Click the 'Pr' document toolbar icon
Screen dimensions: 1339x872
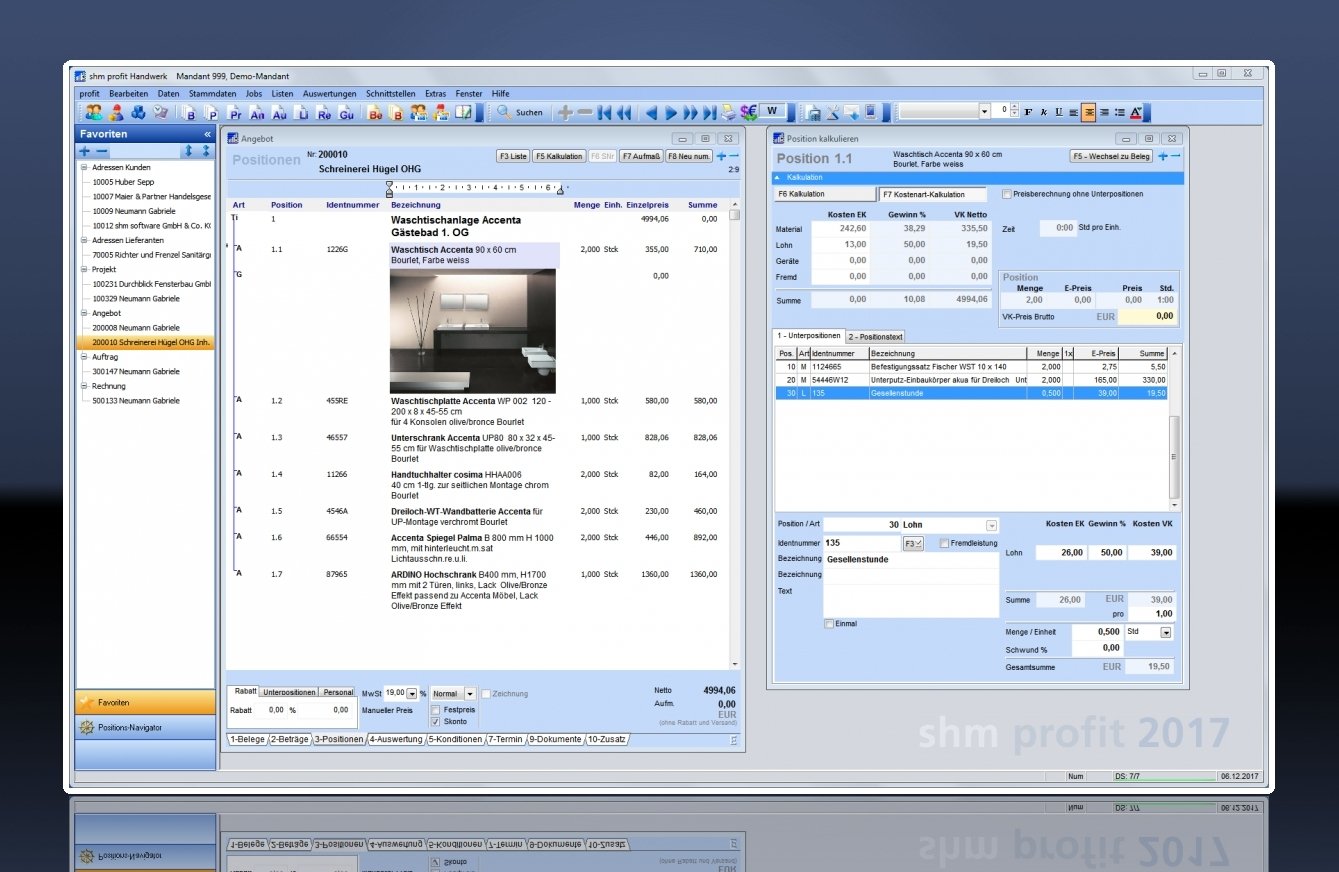234,113
